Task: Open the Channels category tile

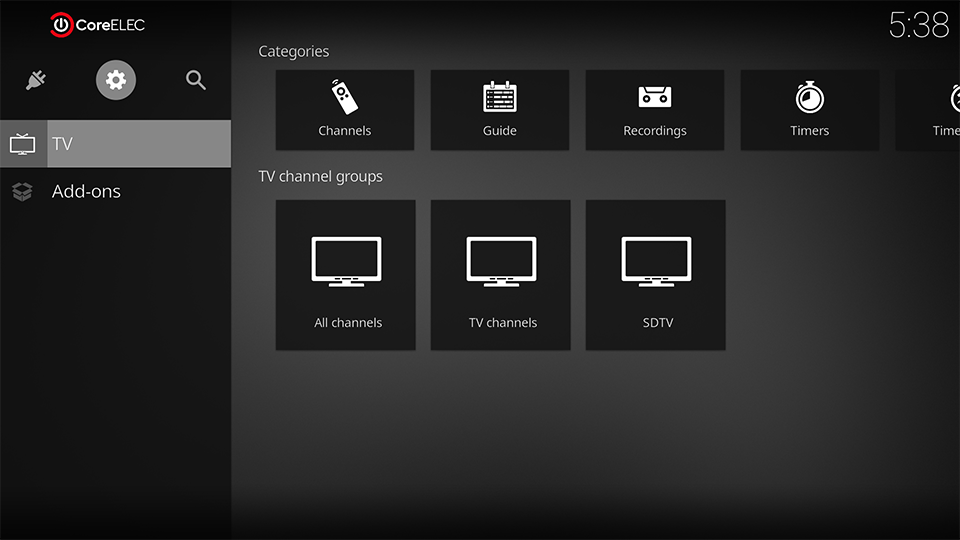Action: pyautogui.click(x=345, y=110)
